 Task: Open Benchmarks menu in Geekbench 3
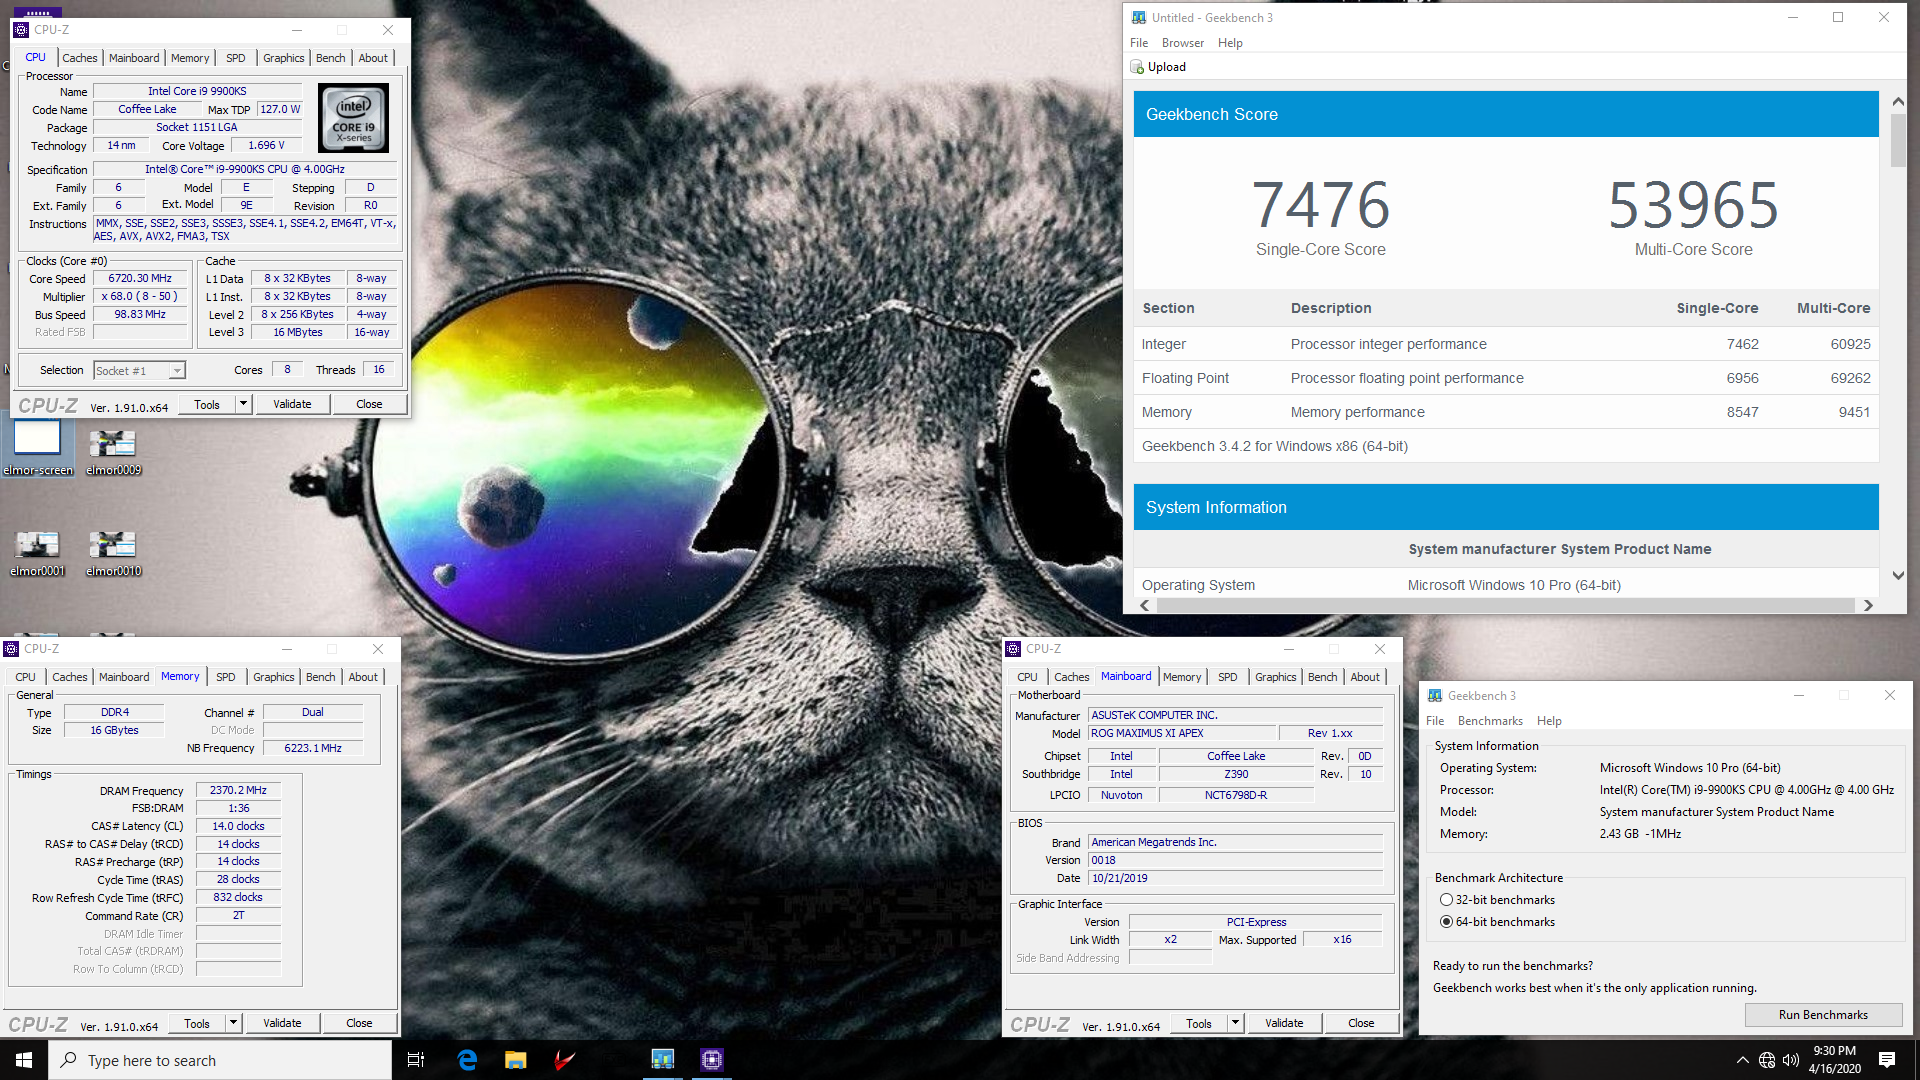coord(1490,721)
